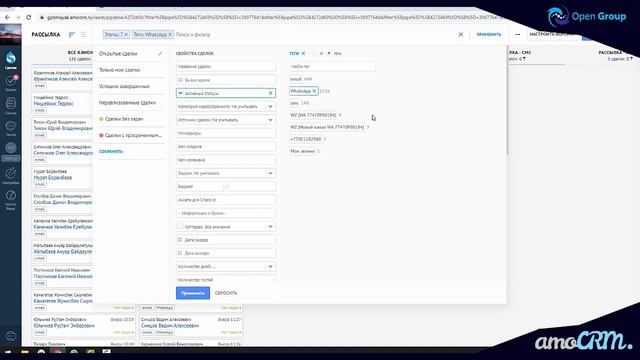Click the Бюджет from field
Image resolution: width=640 pixels, height=360 pixels.
pos(200,187)
